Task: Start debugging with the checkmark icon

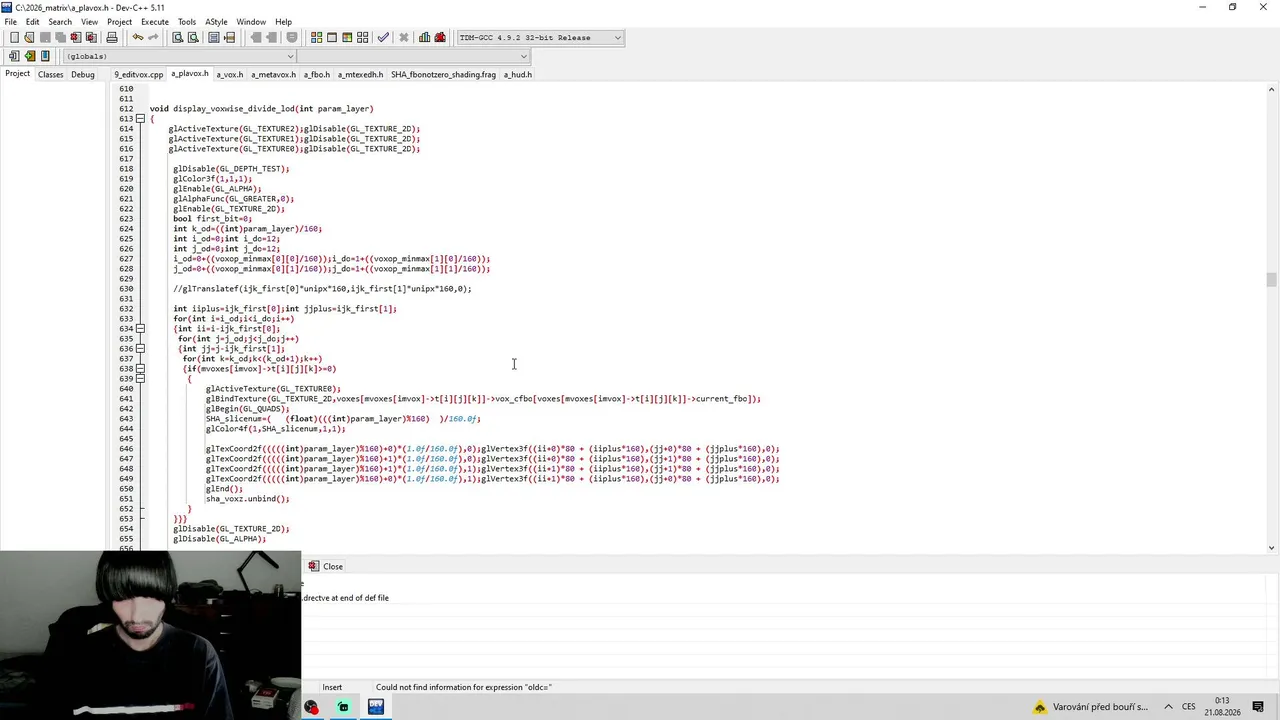Action: pyautogui.click(x=383, y=38)
